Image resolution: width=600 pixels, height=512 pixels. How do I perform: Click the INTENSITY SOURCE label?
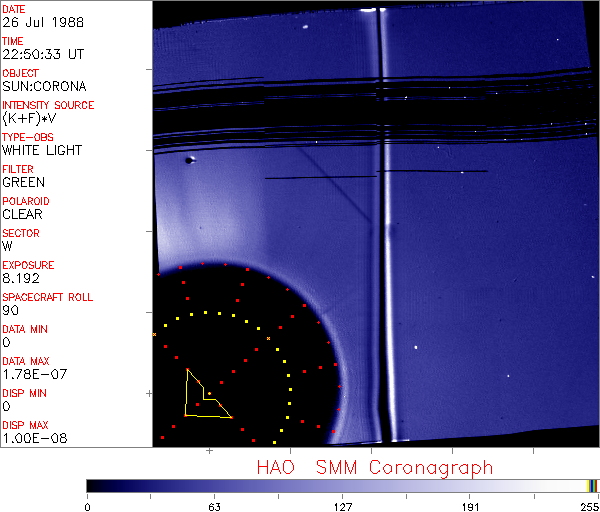(48, 105)
